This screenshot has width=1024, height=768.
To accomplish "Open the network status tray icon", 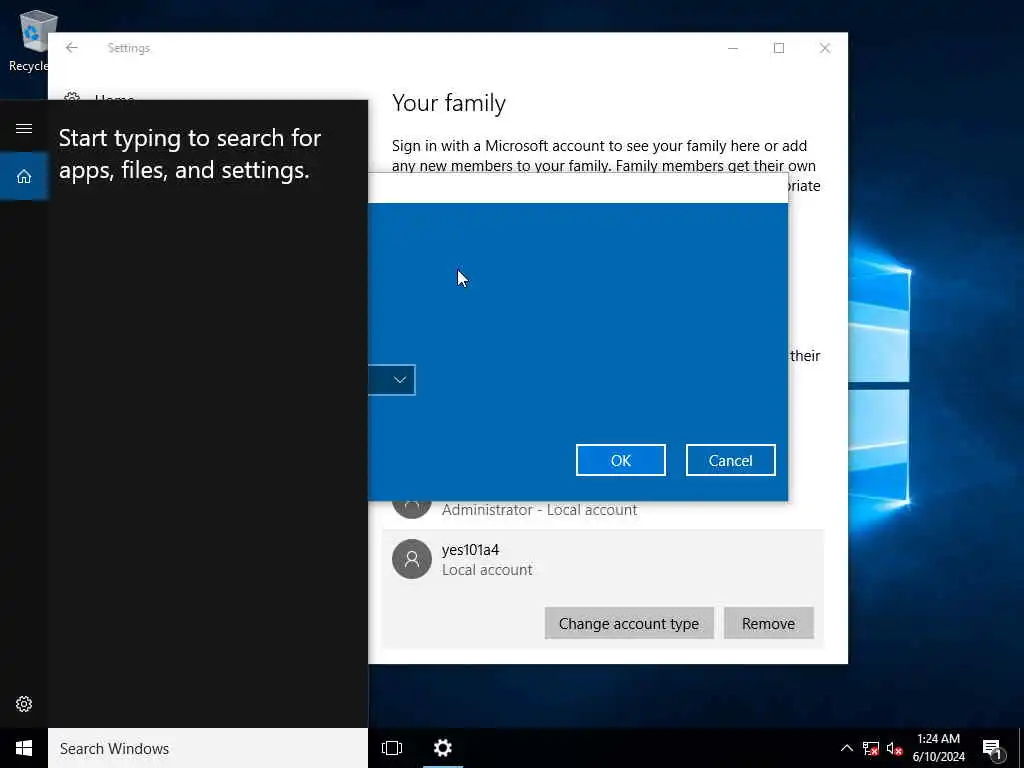I will (871, 748).
